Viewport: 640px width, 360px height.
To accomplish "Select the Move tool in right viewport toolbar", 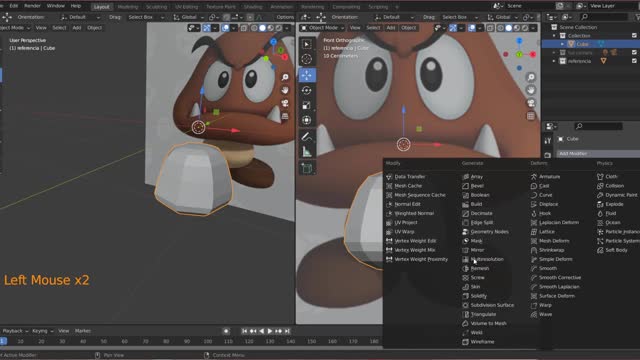I will [x=307, y=75].
